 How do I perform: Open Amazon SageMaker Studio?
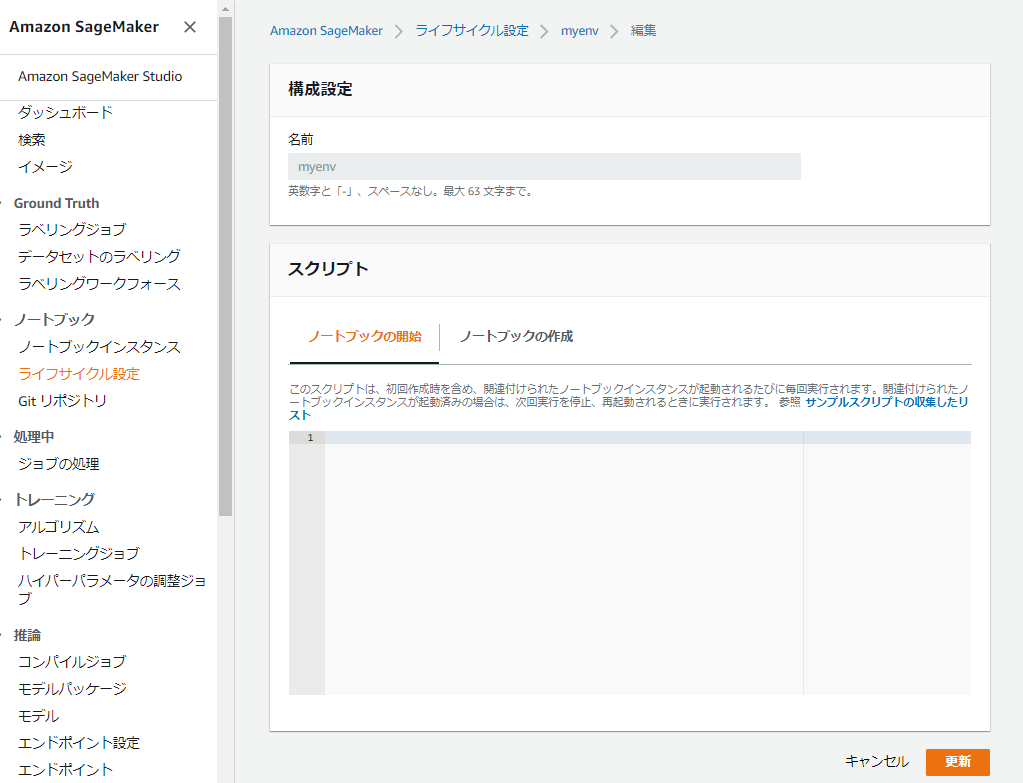[x=100, y=76]
